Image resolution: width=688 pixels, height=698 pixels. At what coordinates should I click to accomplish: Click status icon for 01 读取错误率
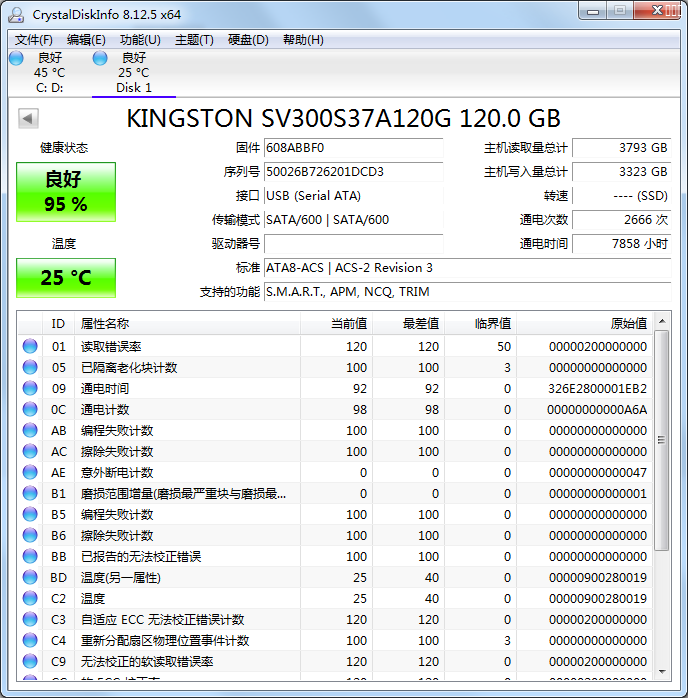click(30, 346)
